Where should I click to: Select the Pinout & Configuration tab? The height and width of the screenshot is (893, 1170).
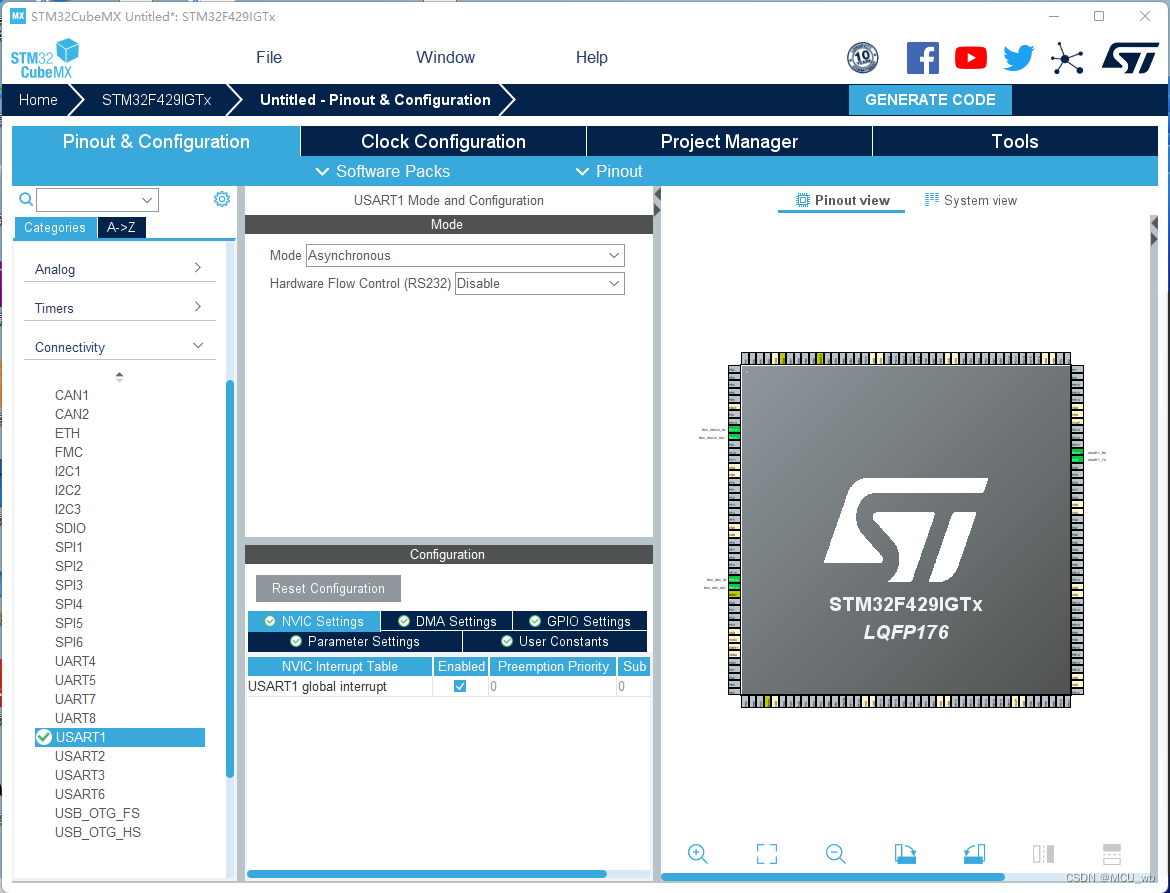click(156, 141)
